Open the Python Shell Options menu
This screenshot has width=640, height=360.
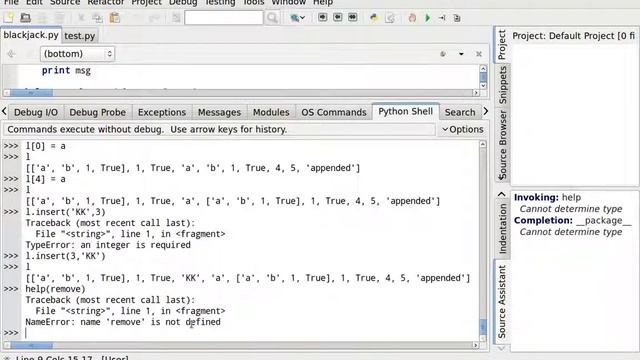click(x=463, y=129)
